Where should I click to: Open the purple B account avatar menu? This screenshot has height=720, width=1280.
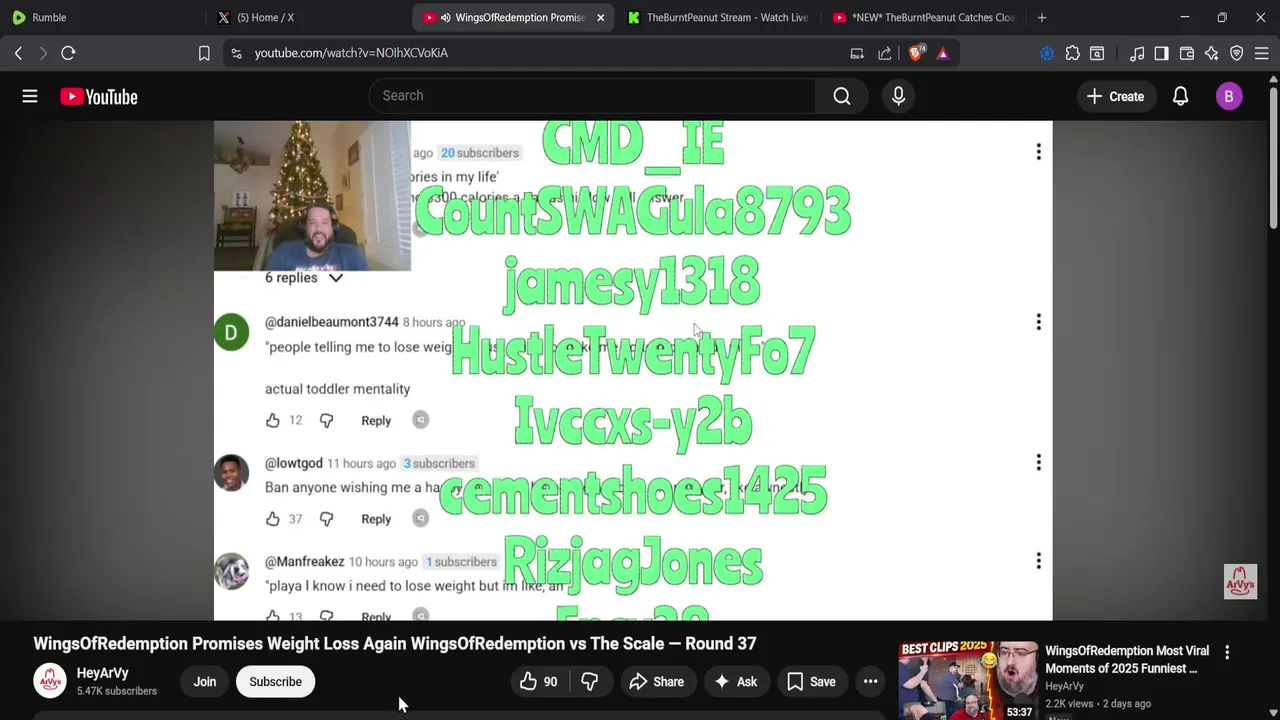pos(1229,96)
